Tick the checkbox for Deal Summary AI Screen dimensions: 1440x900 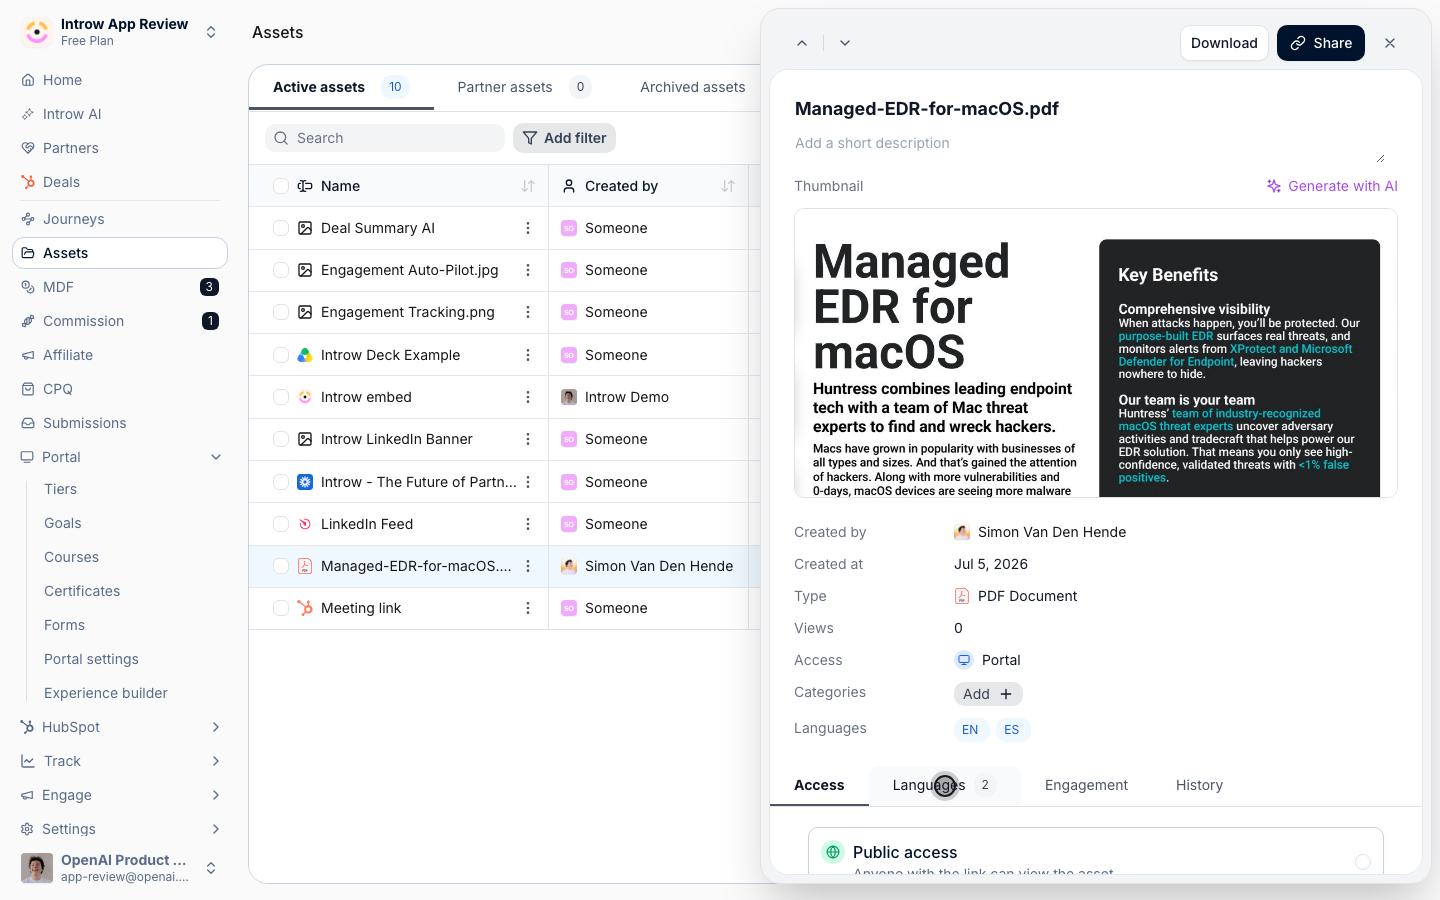tap(281, 228)
